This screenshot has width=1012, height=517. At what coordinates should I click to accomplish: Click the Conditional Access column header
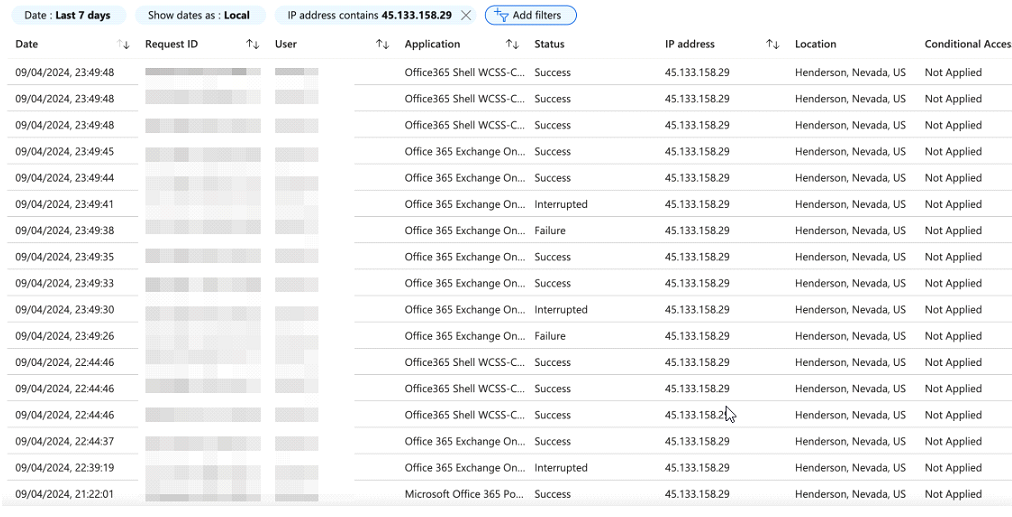966,45
